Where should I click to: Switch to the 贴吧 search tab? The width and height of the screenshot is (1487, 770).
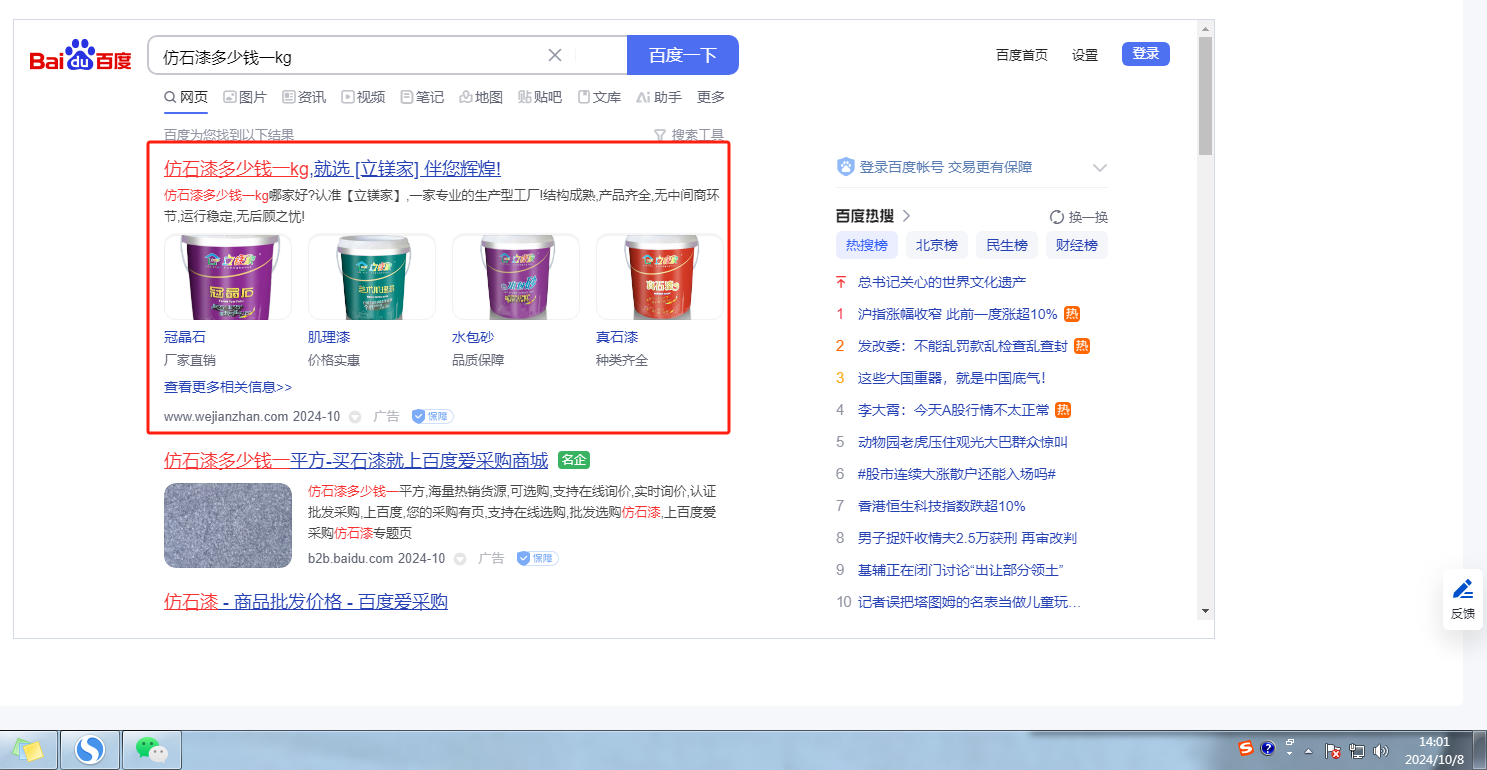point(540,97)
